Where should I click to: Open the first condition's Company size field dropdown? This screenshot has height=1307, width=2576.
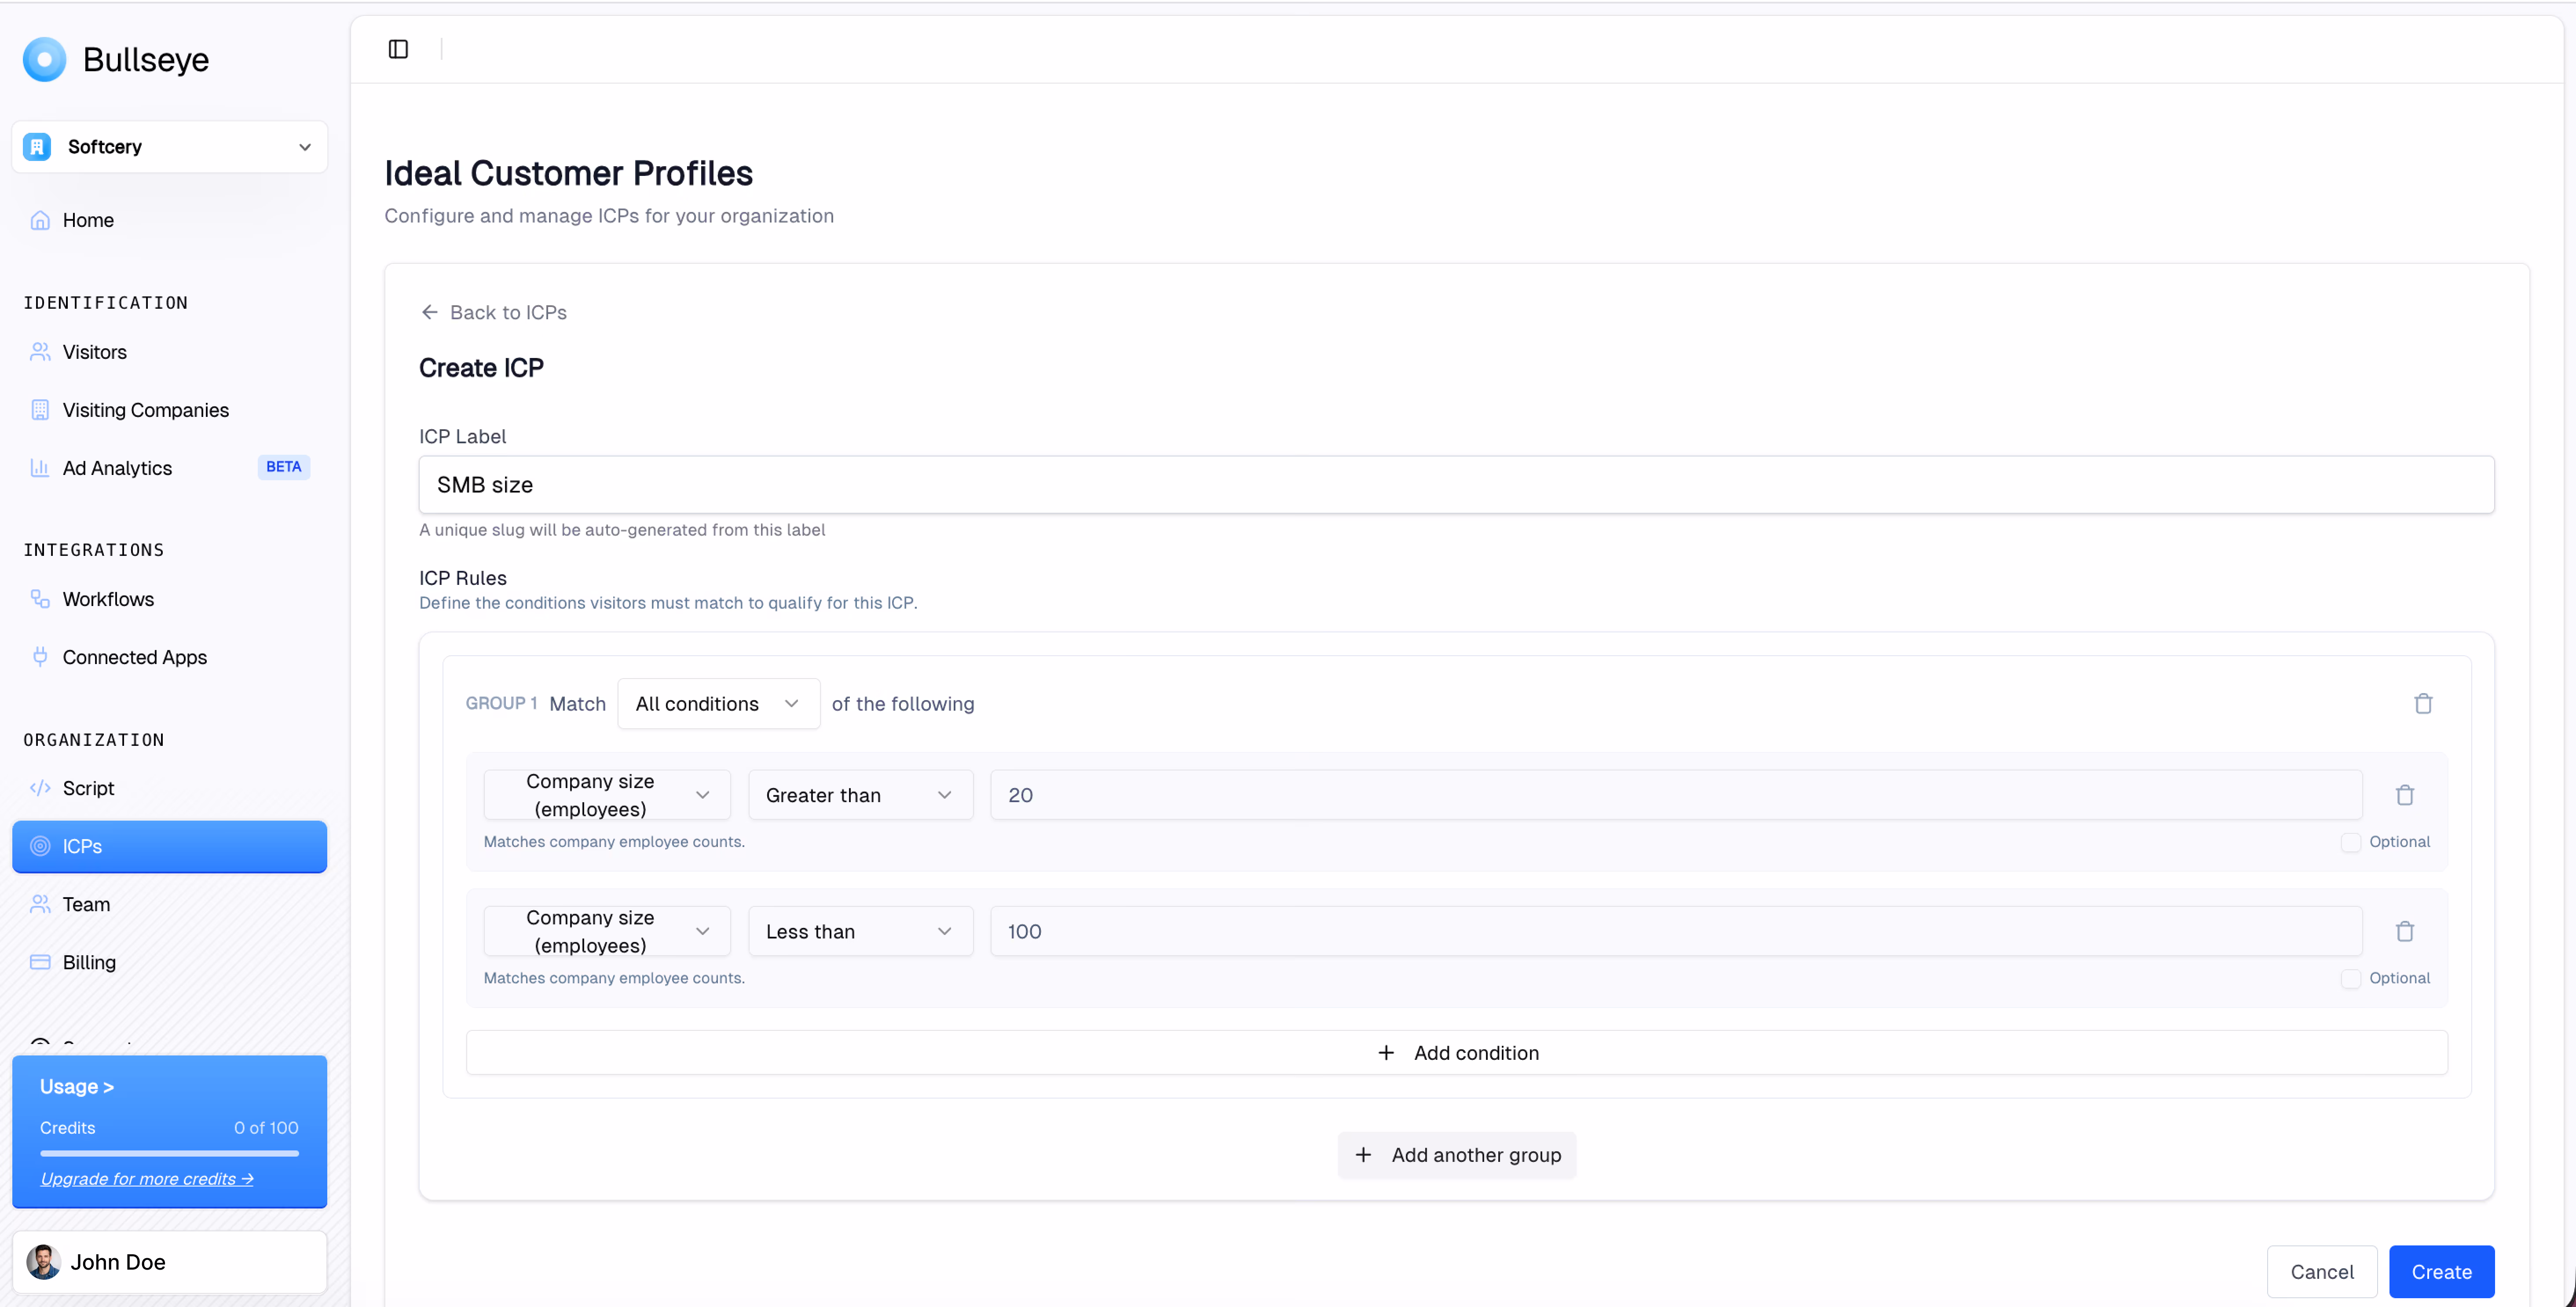point(607,795)
